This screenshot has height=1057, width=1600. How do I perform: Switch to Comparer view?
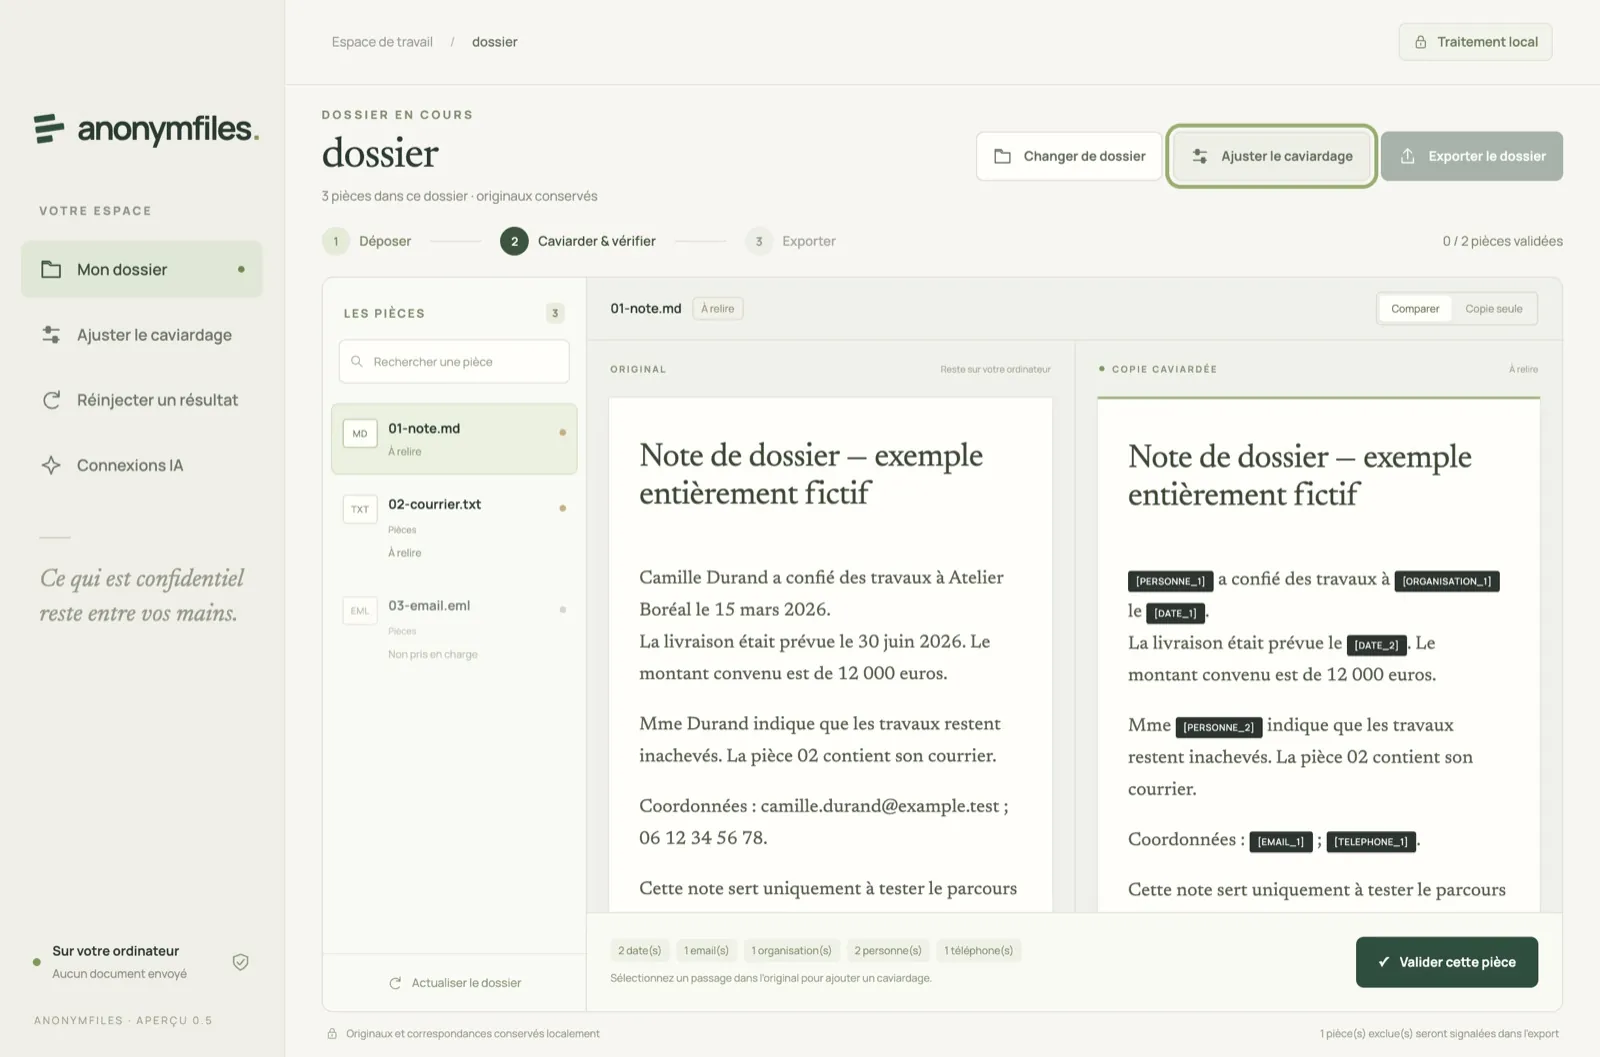[1415, 309]
